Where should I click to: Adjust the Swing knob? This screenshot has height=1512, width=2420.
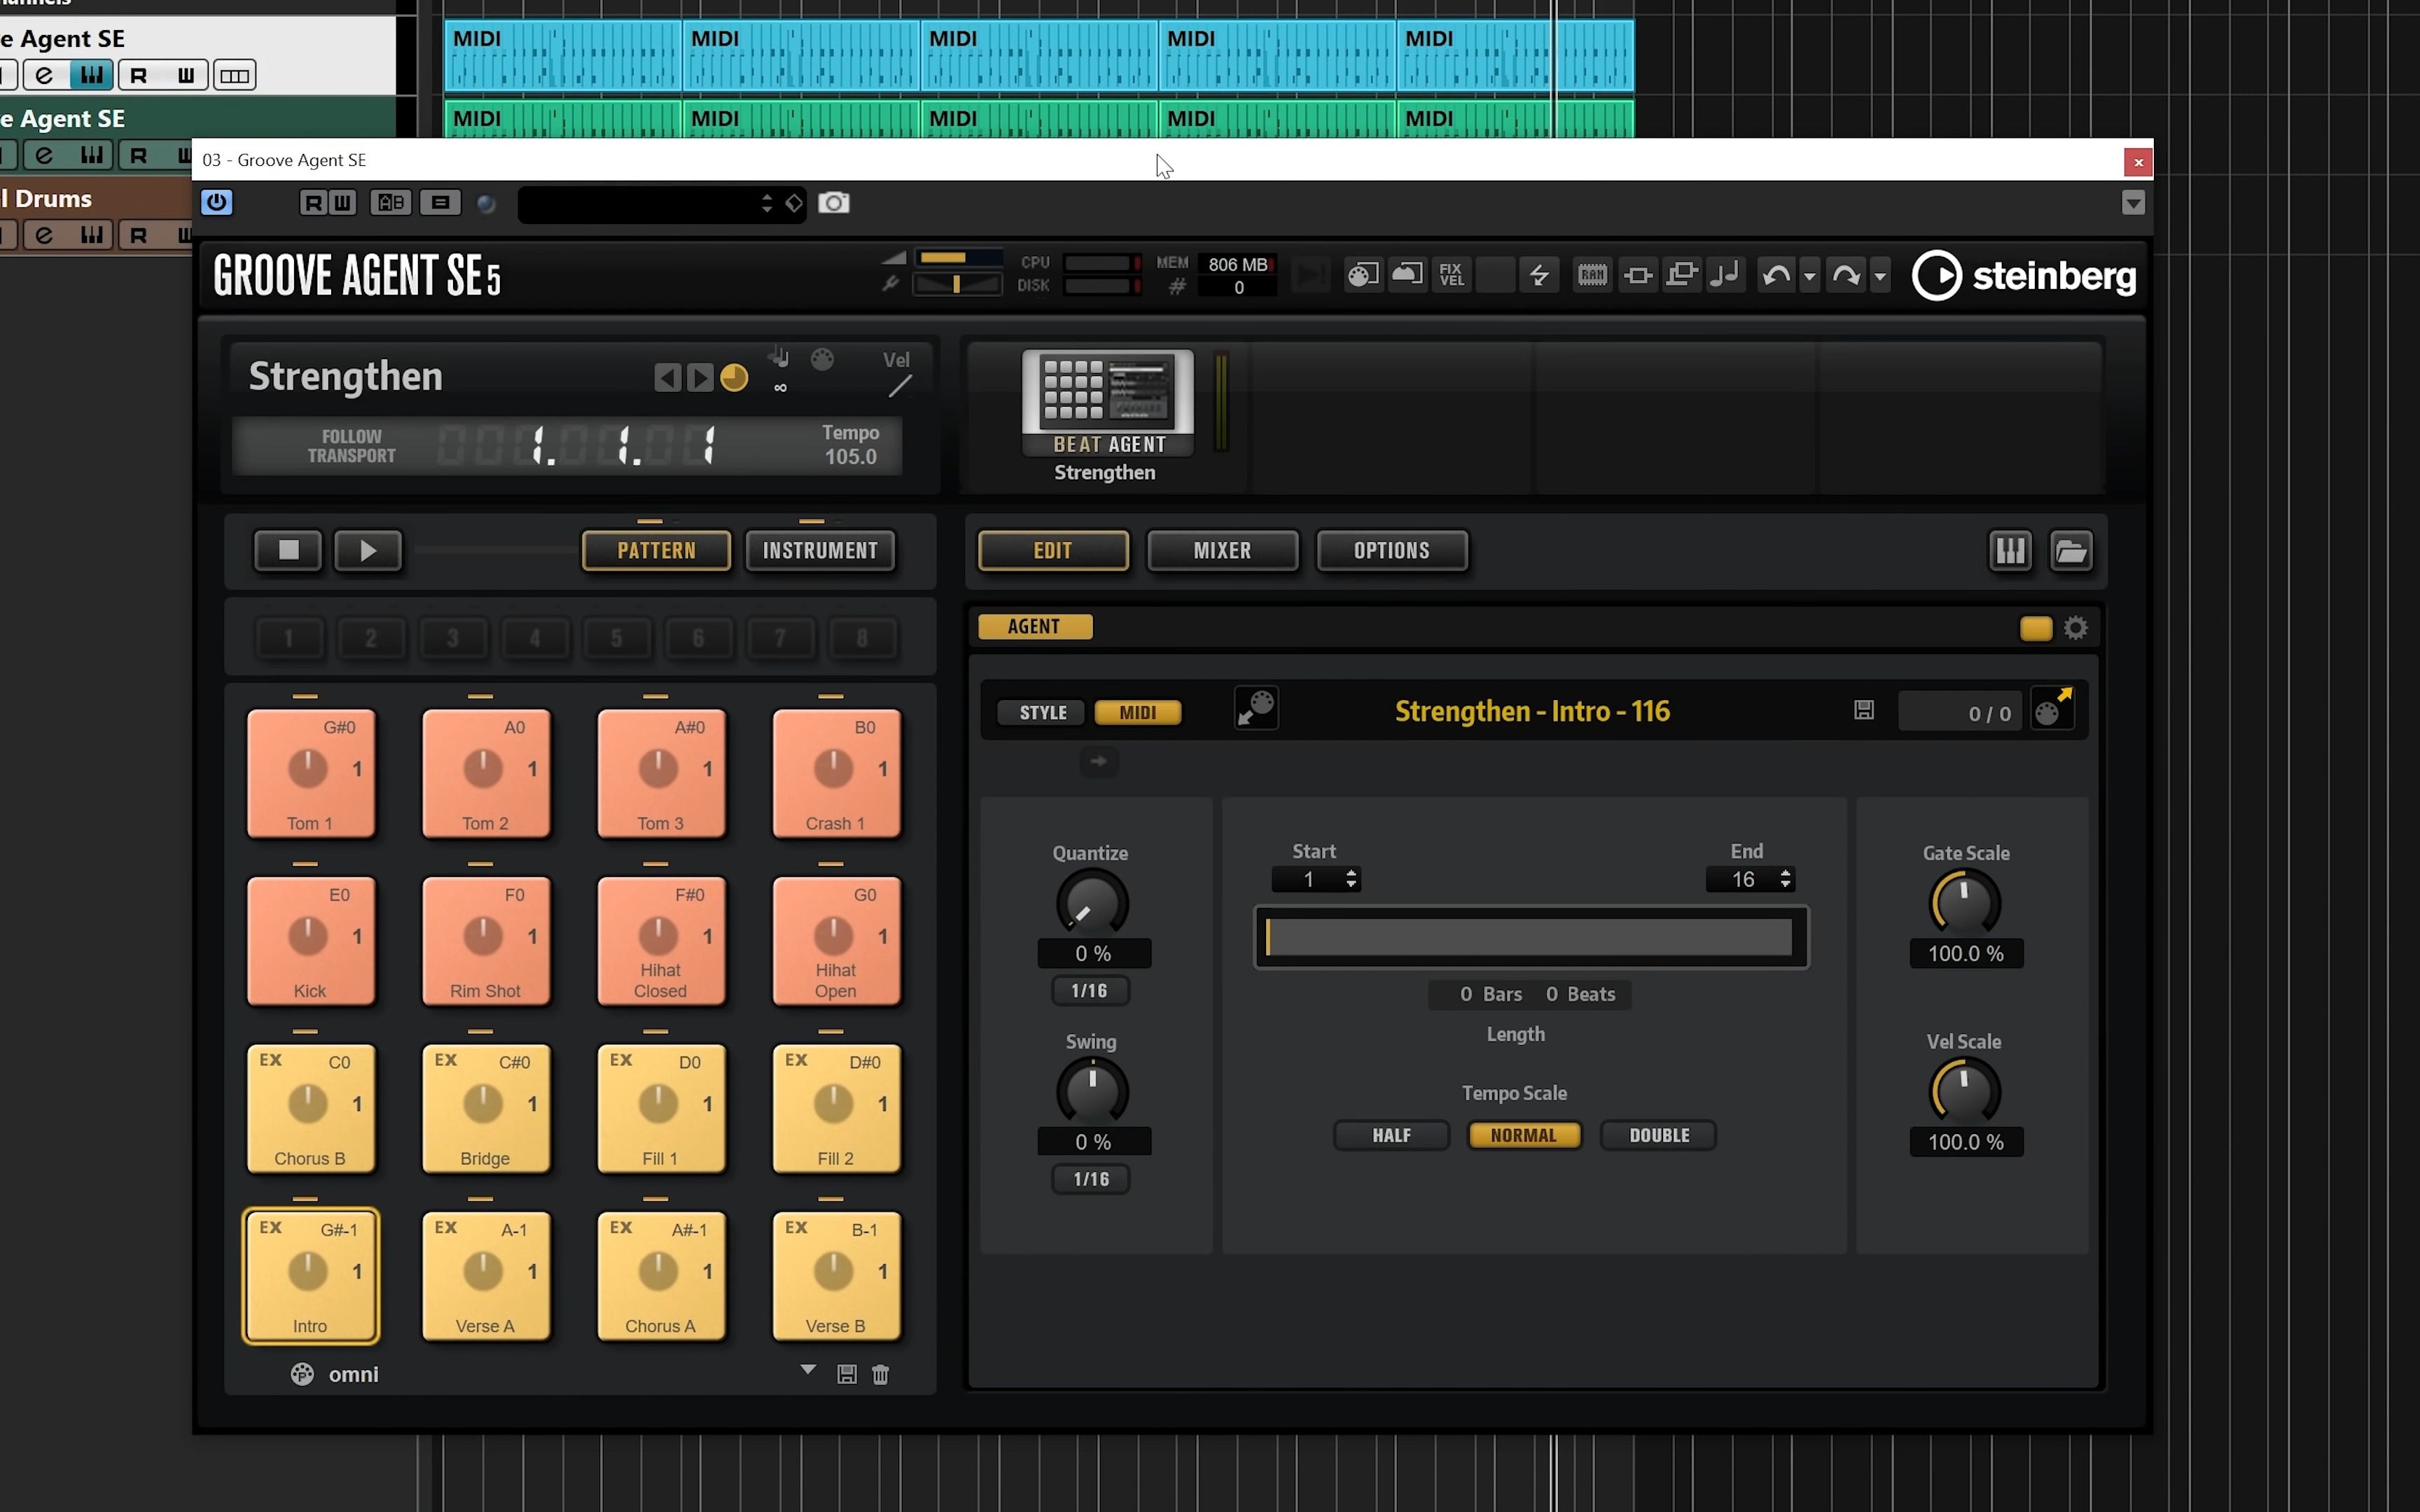1092,1091
